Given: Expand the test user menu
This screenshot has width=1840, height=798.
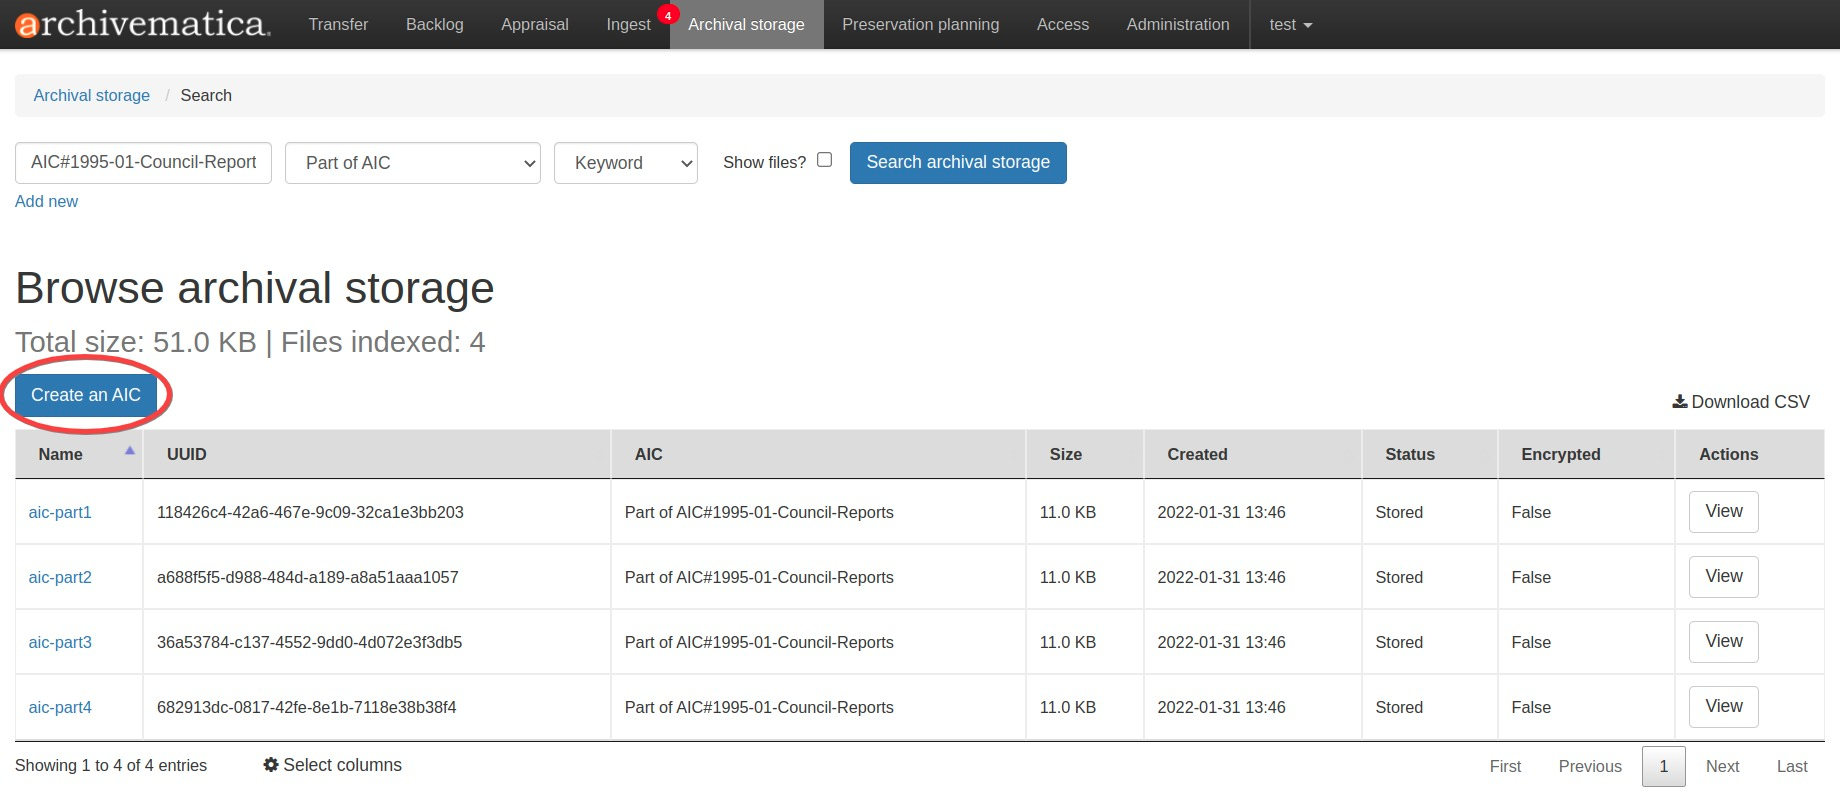Looking at the screenshot, I should (1290, 24).
